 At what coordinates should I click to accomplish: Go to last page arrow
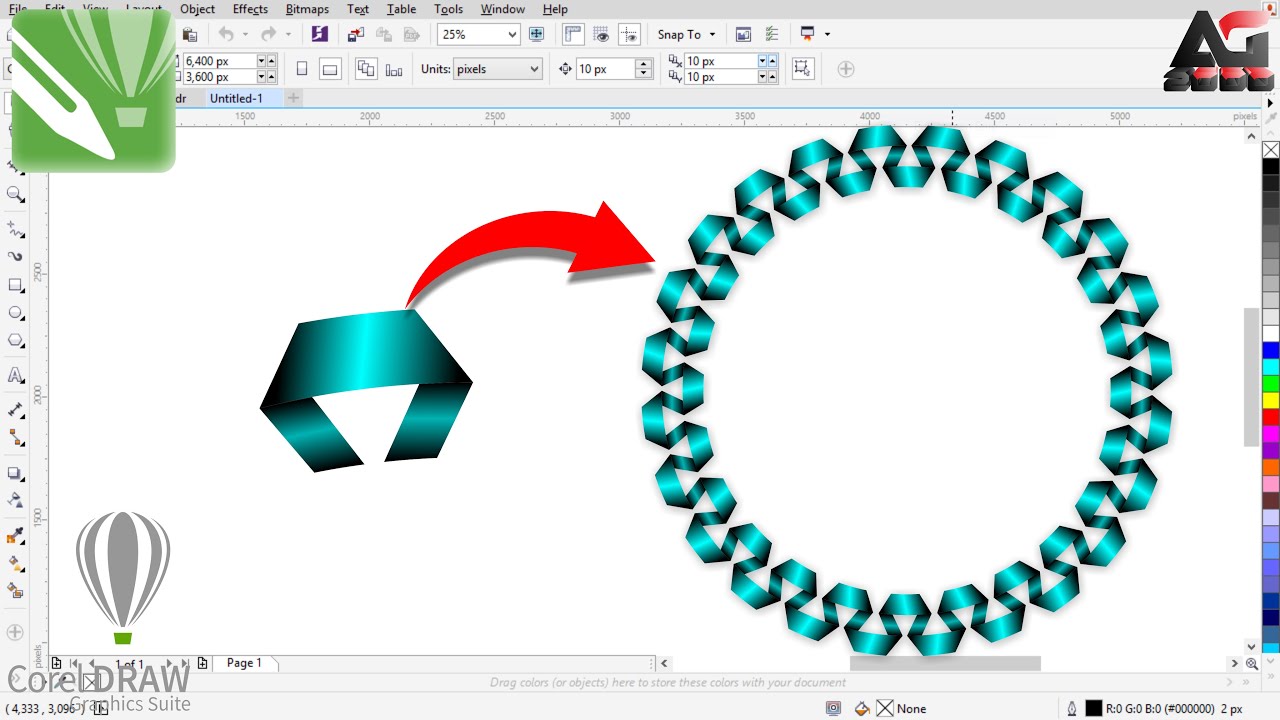pos(184,663)
